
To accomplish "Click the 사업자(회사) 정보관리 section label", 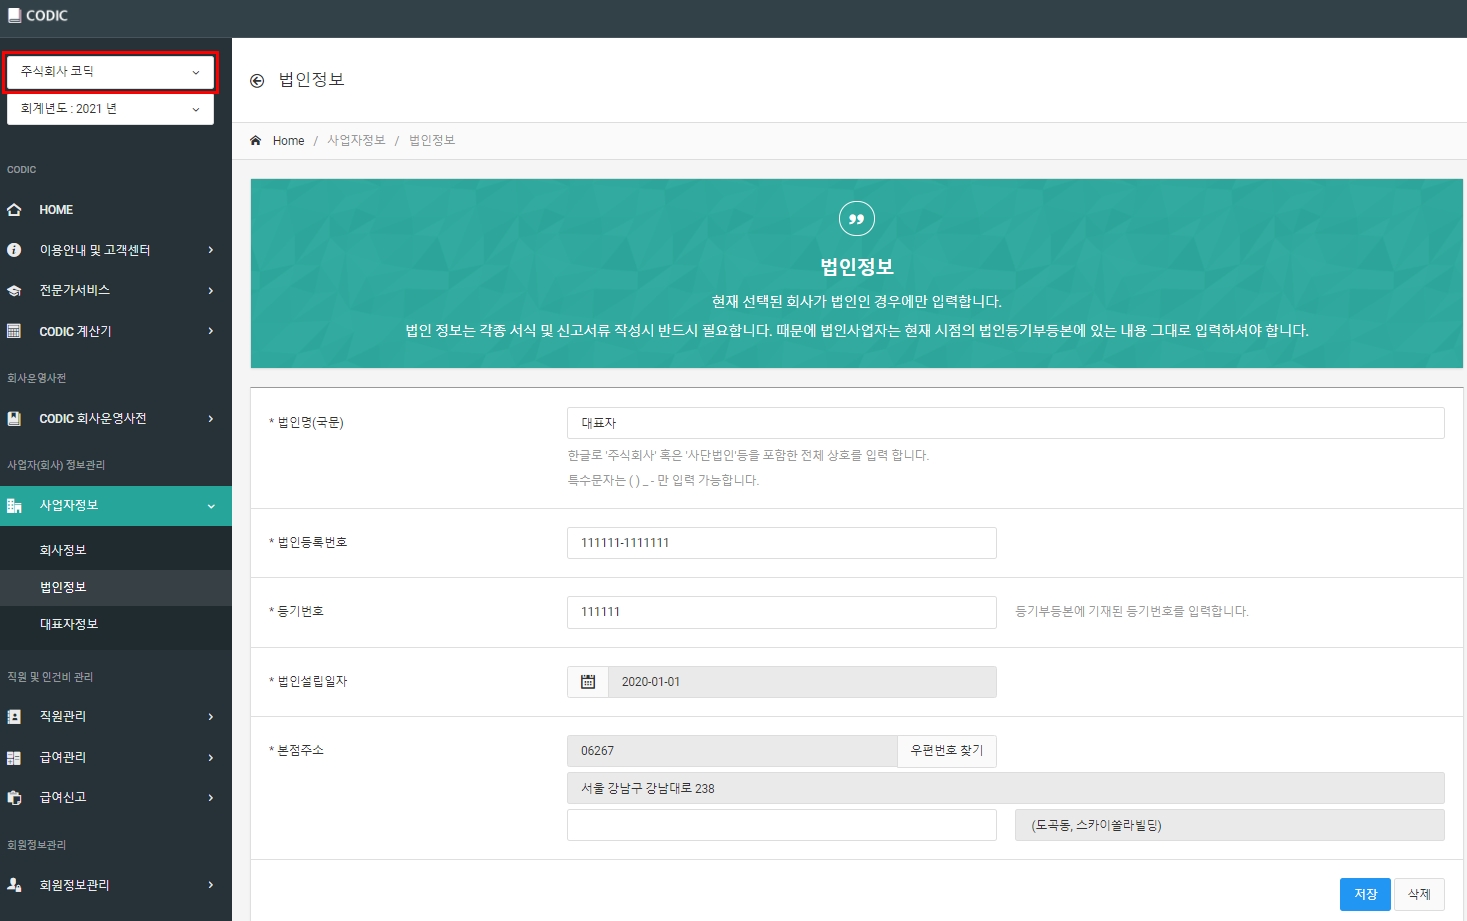I will (56, 465).
